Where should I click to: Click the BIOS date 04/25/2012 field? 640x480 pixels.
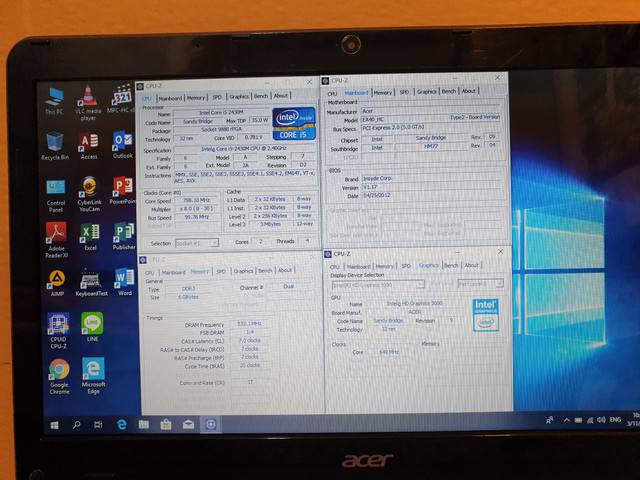[432, 195]
